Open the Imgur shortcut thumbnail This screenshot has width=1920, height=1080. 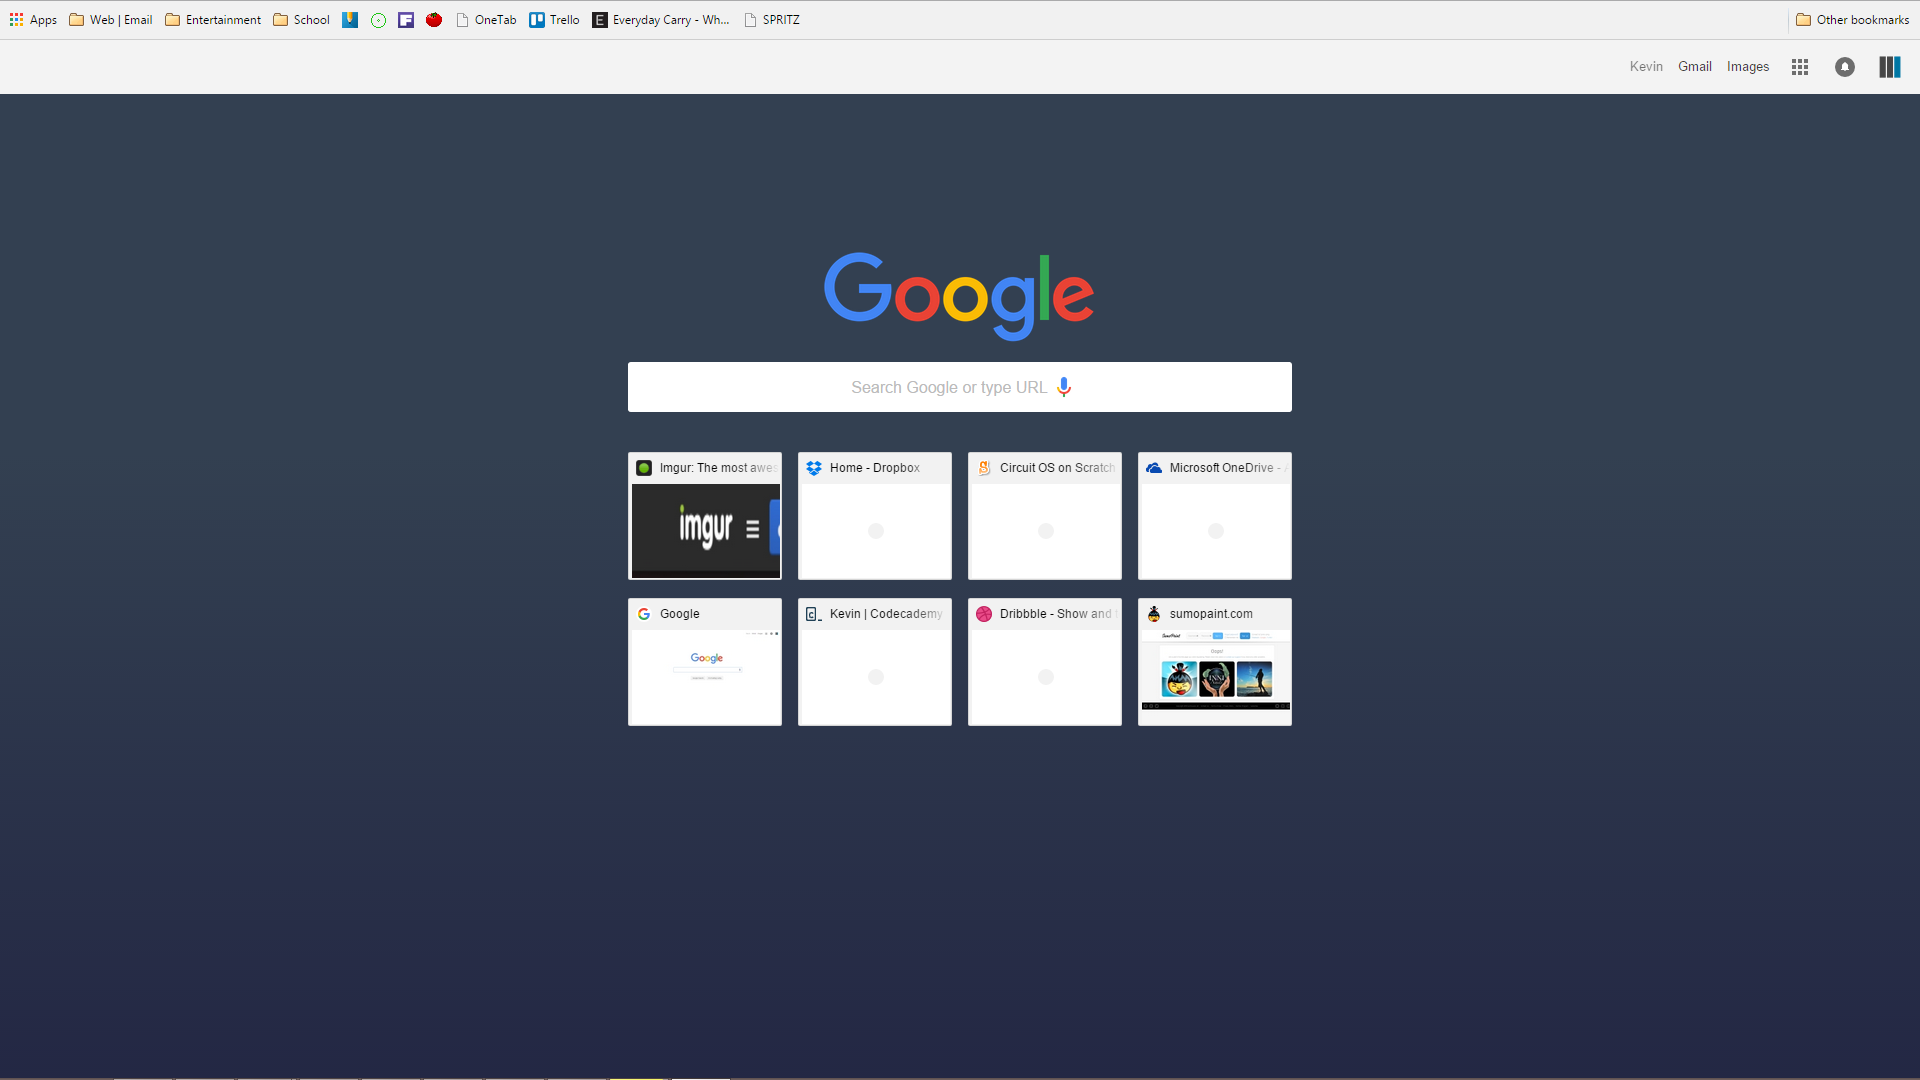(x=704, y=516)
